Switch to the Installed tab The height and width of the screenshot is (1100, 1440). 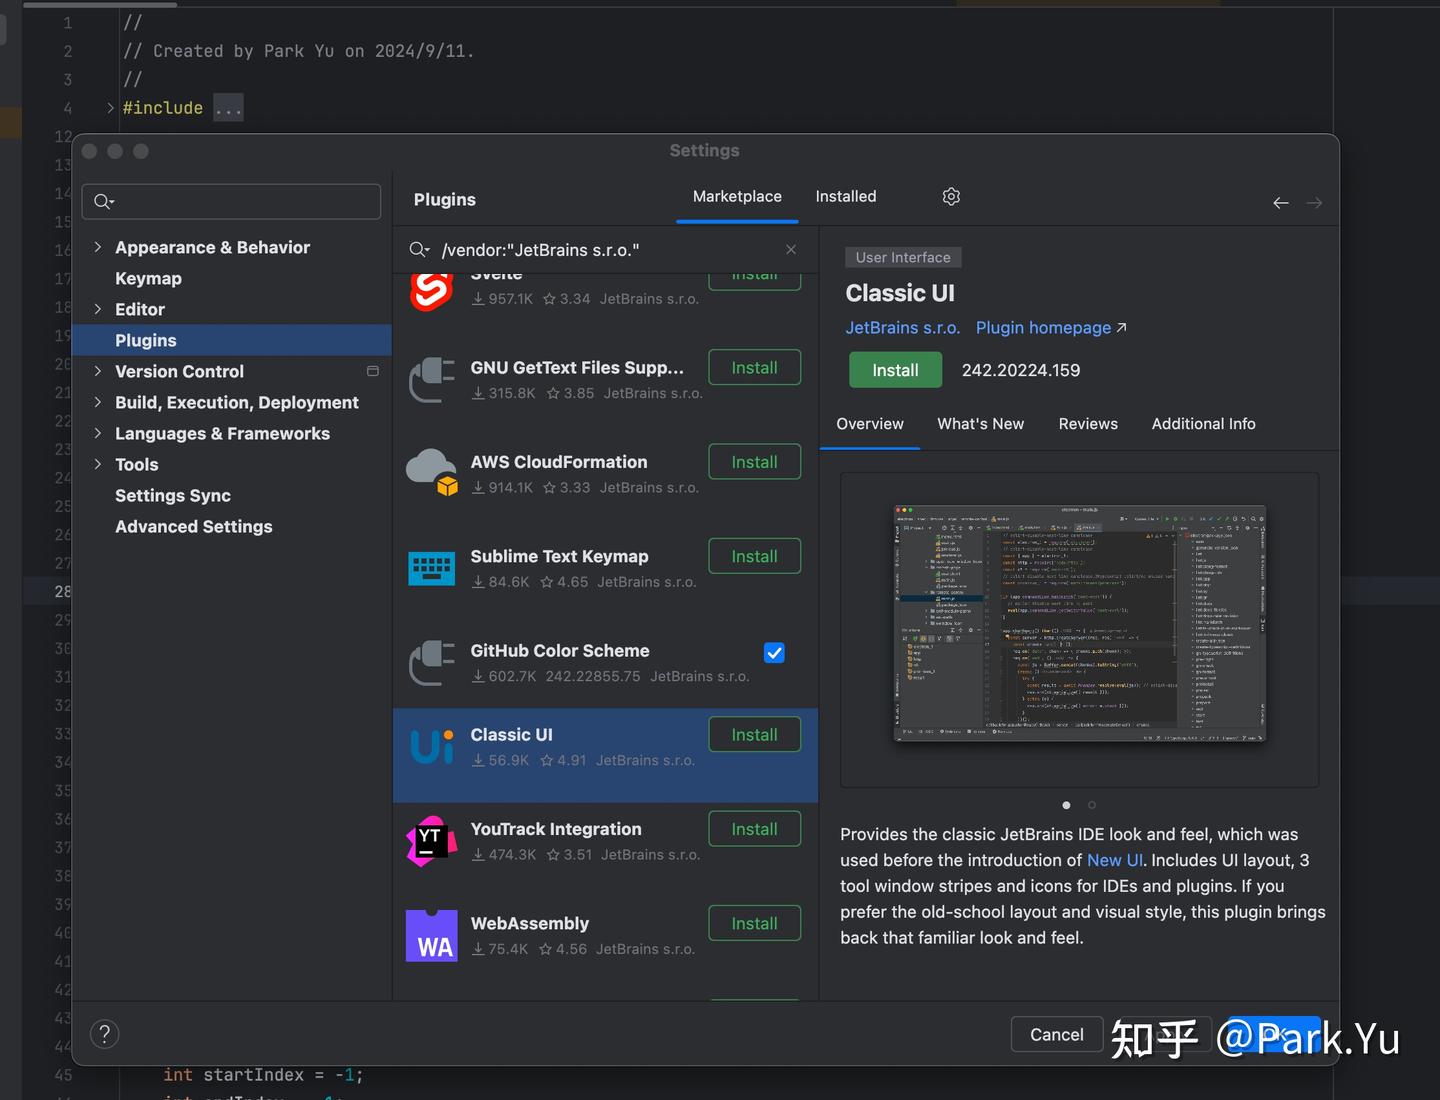coord(845,197)
